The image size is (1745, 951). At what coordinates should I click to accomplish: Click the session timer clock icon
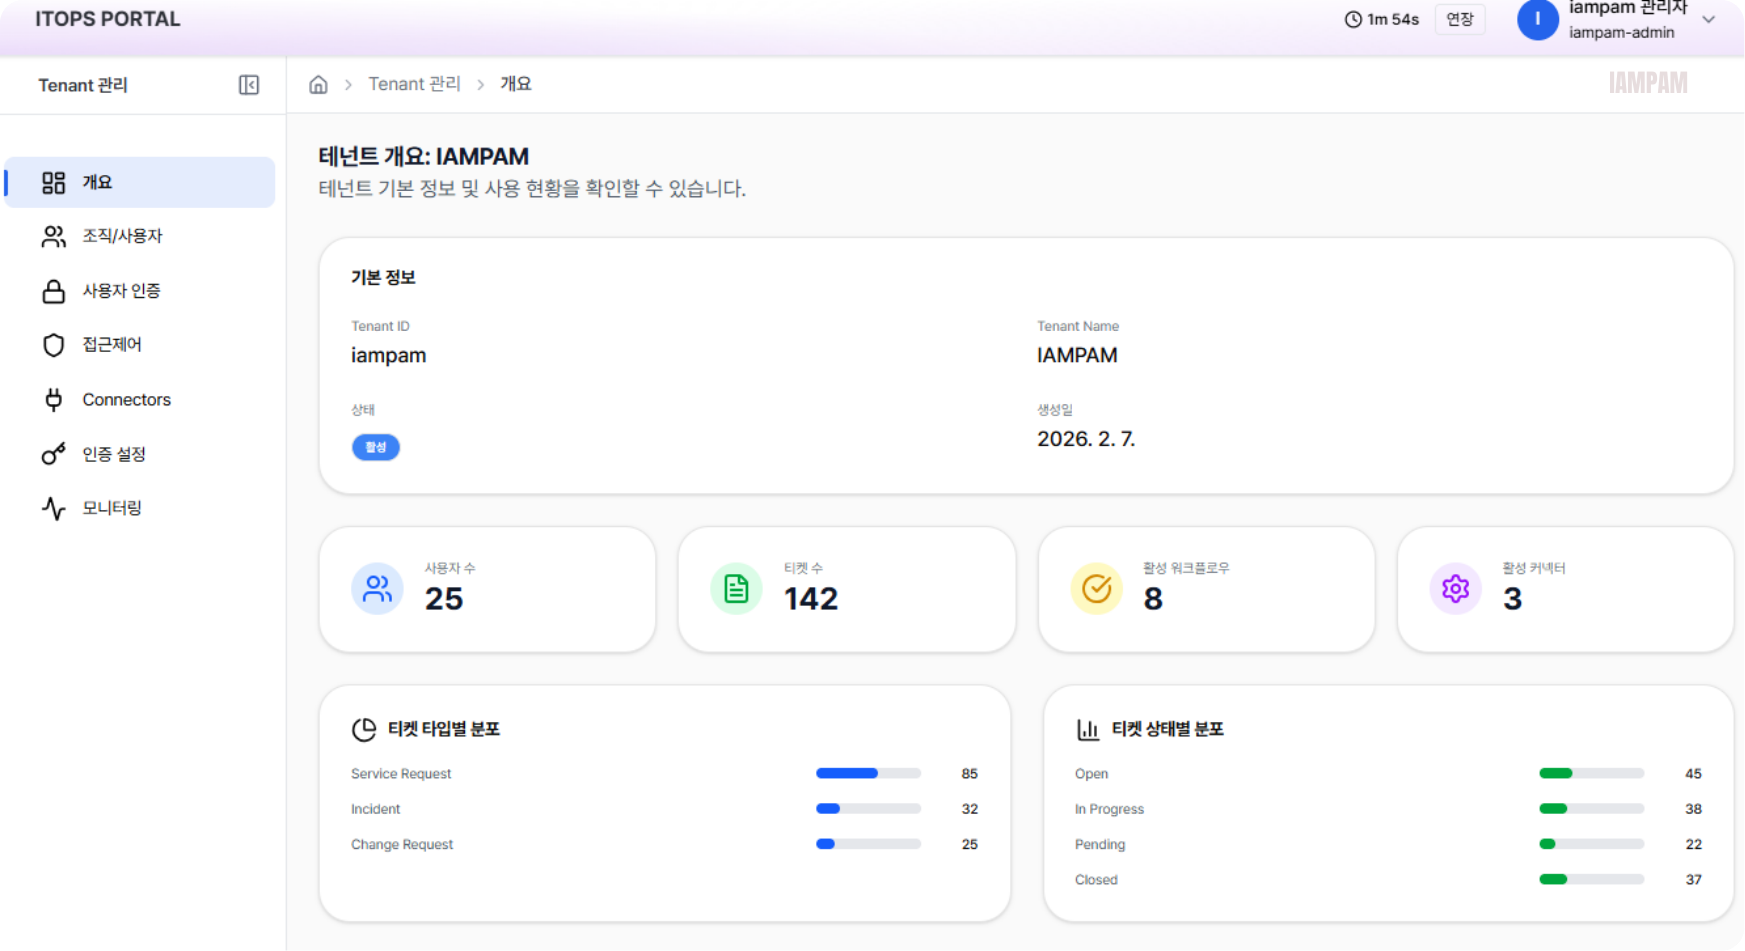tap(1353, 20)
